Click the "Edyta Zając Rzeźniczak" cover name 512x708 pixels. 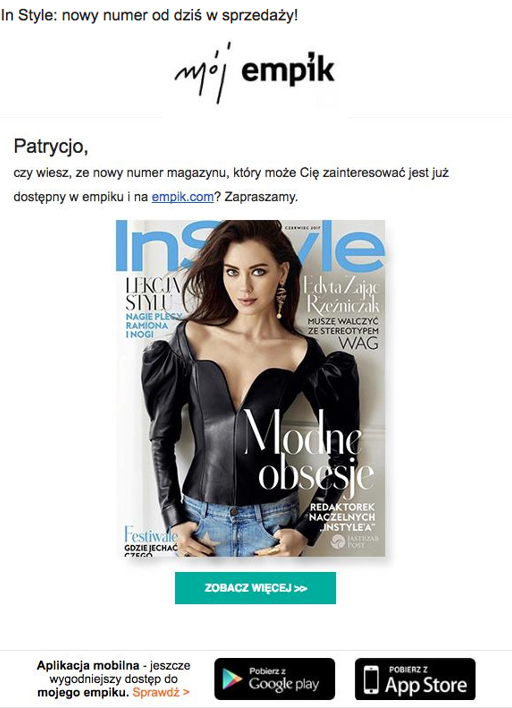point(341,295)
